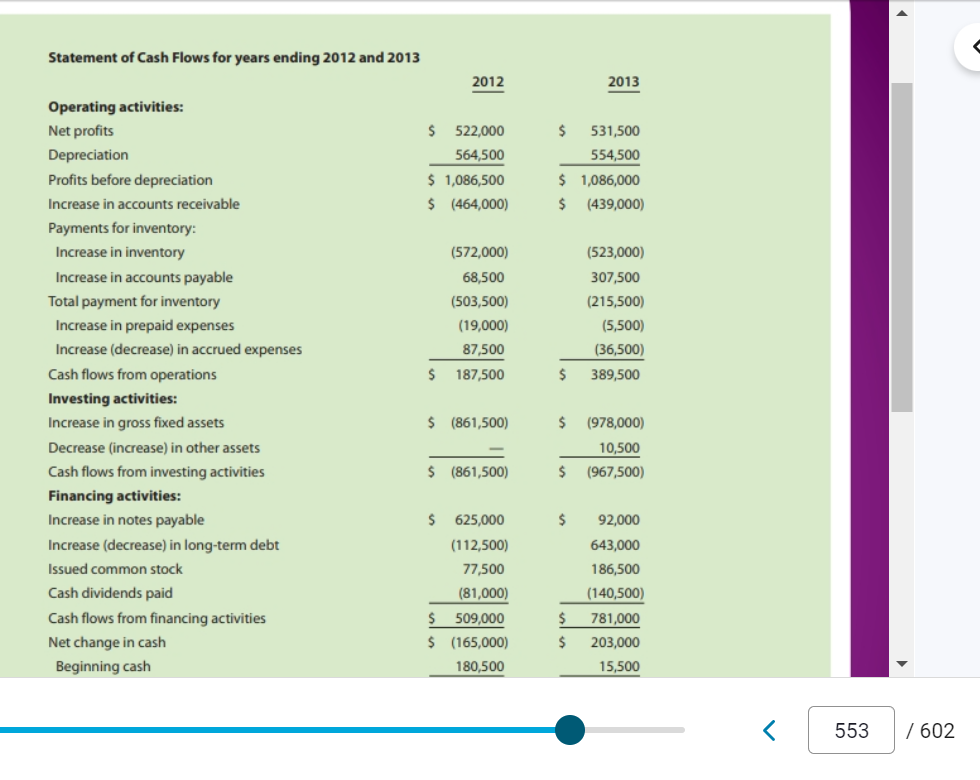Select the Operating activities heading
This screenshot has height=780, width=980.
click(114, 106)
